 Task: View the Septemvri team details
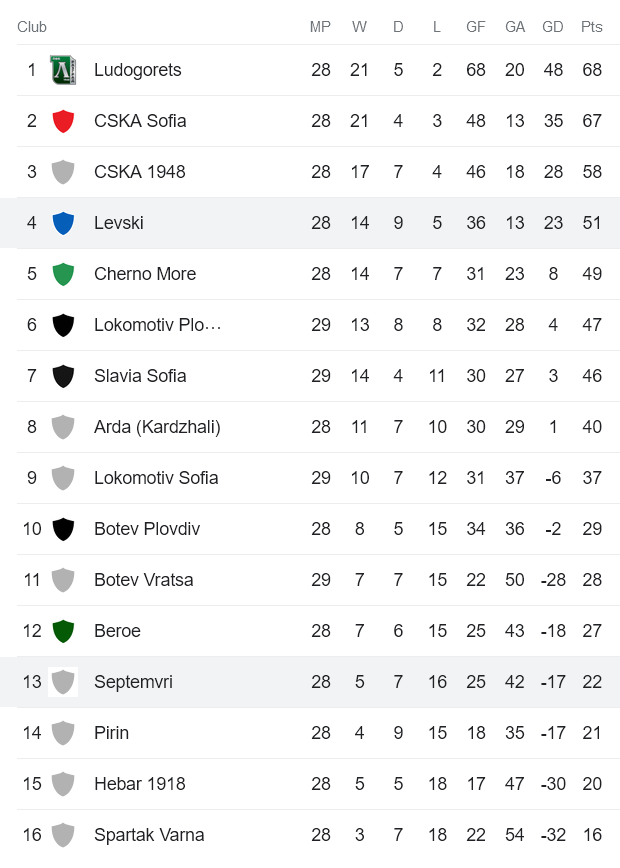133,682
